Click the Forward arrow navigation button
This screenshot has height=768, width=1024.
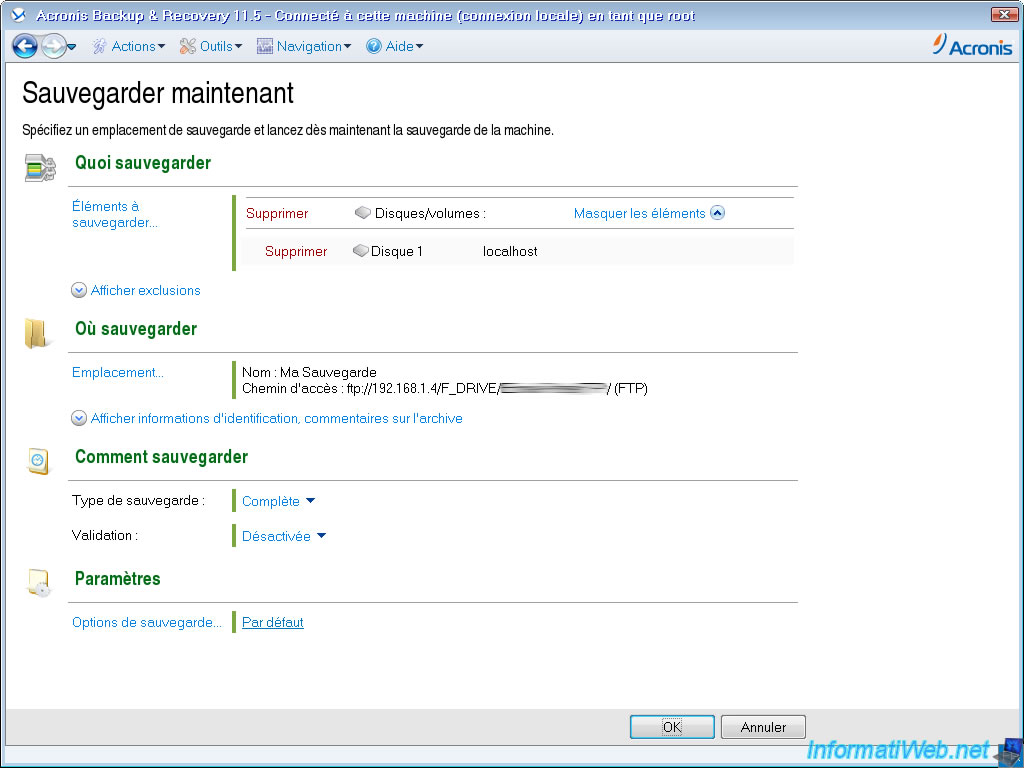point(53,46)
